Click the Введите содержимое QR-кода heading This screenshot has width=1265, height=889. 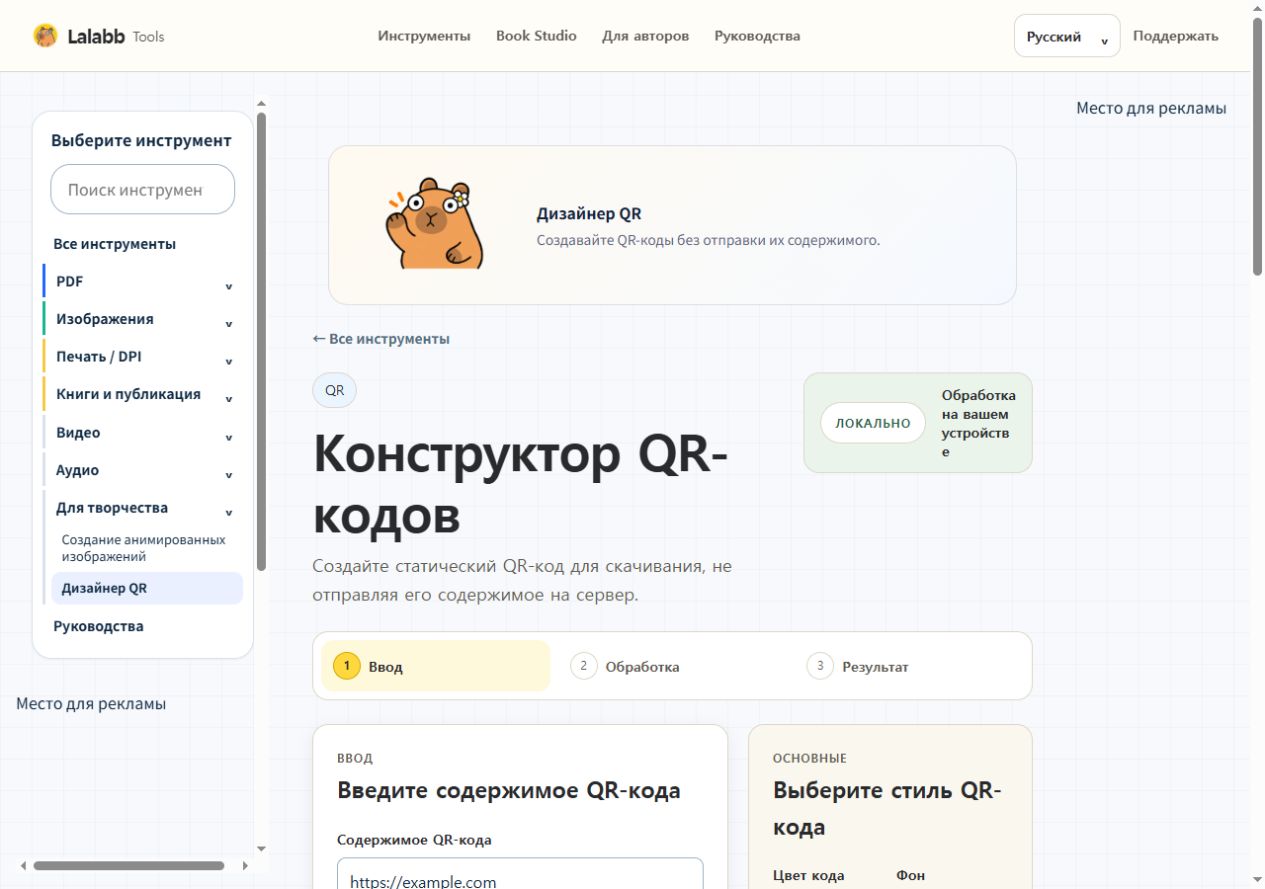(x=509, y=790)
